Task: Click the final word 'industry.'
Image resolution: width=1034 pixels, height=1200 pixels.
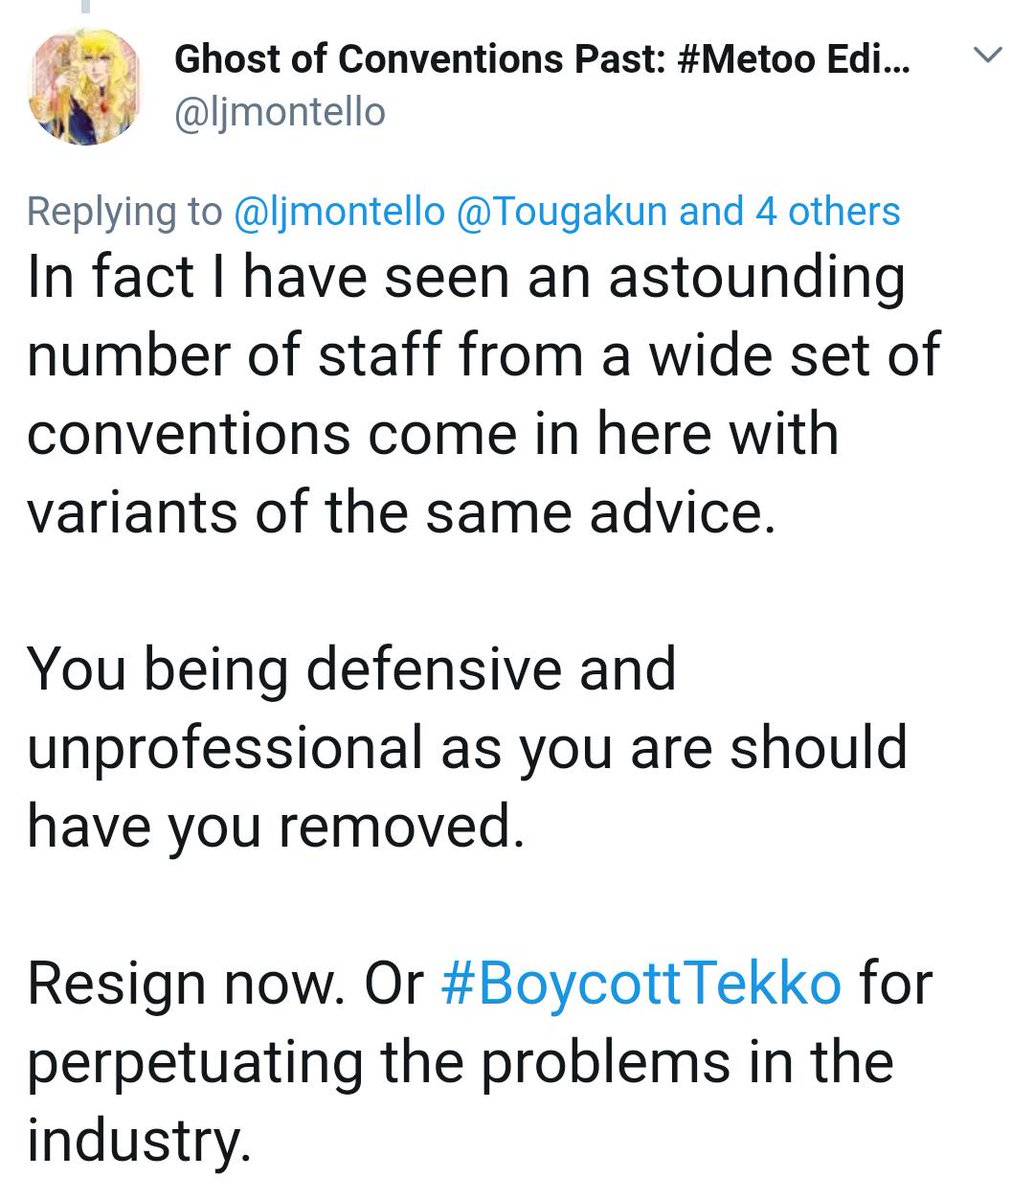Action: pyautogui.click(x=138, y=1140)
